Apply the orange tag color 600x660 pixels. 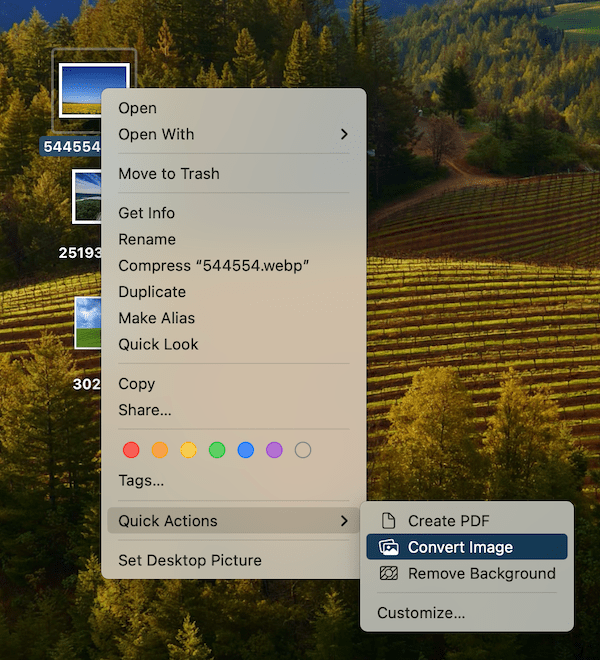coord(160,450)
